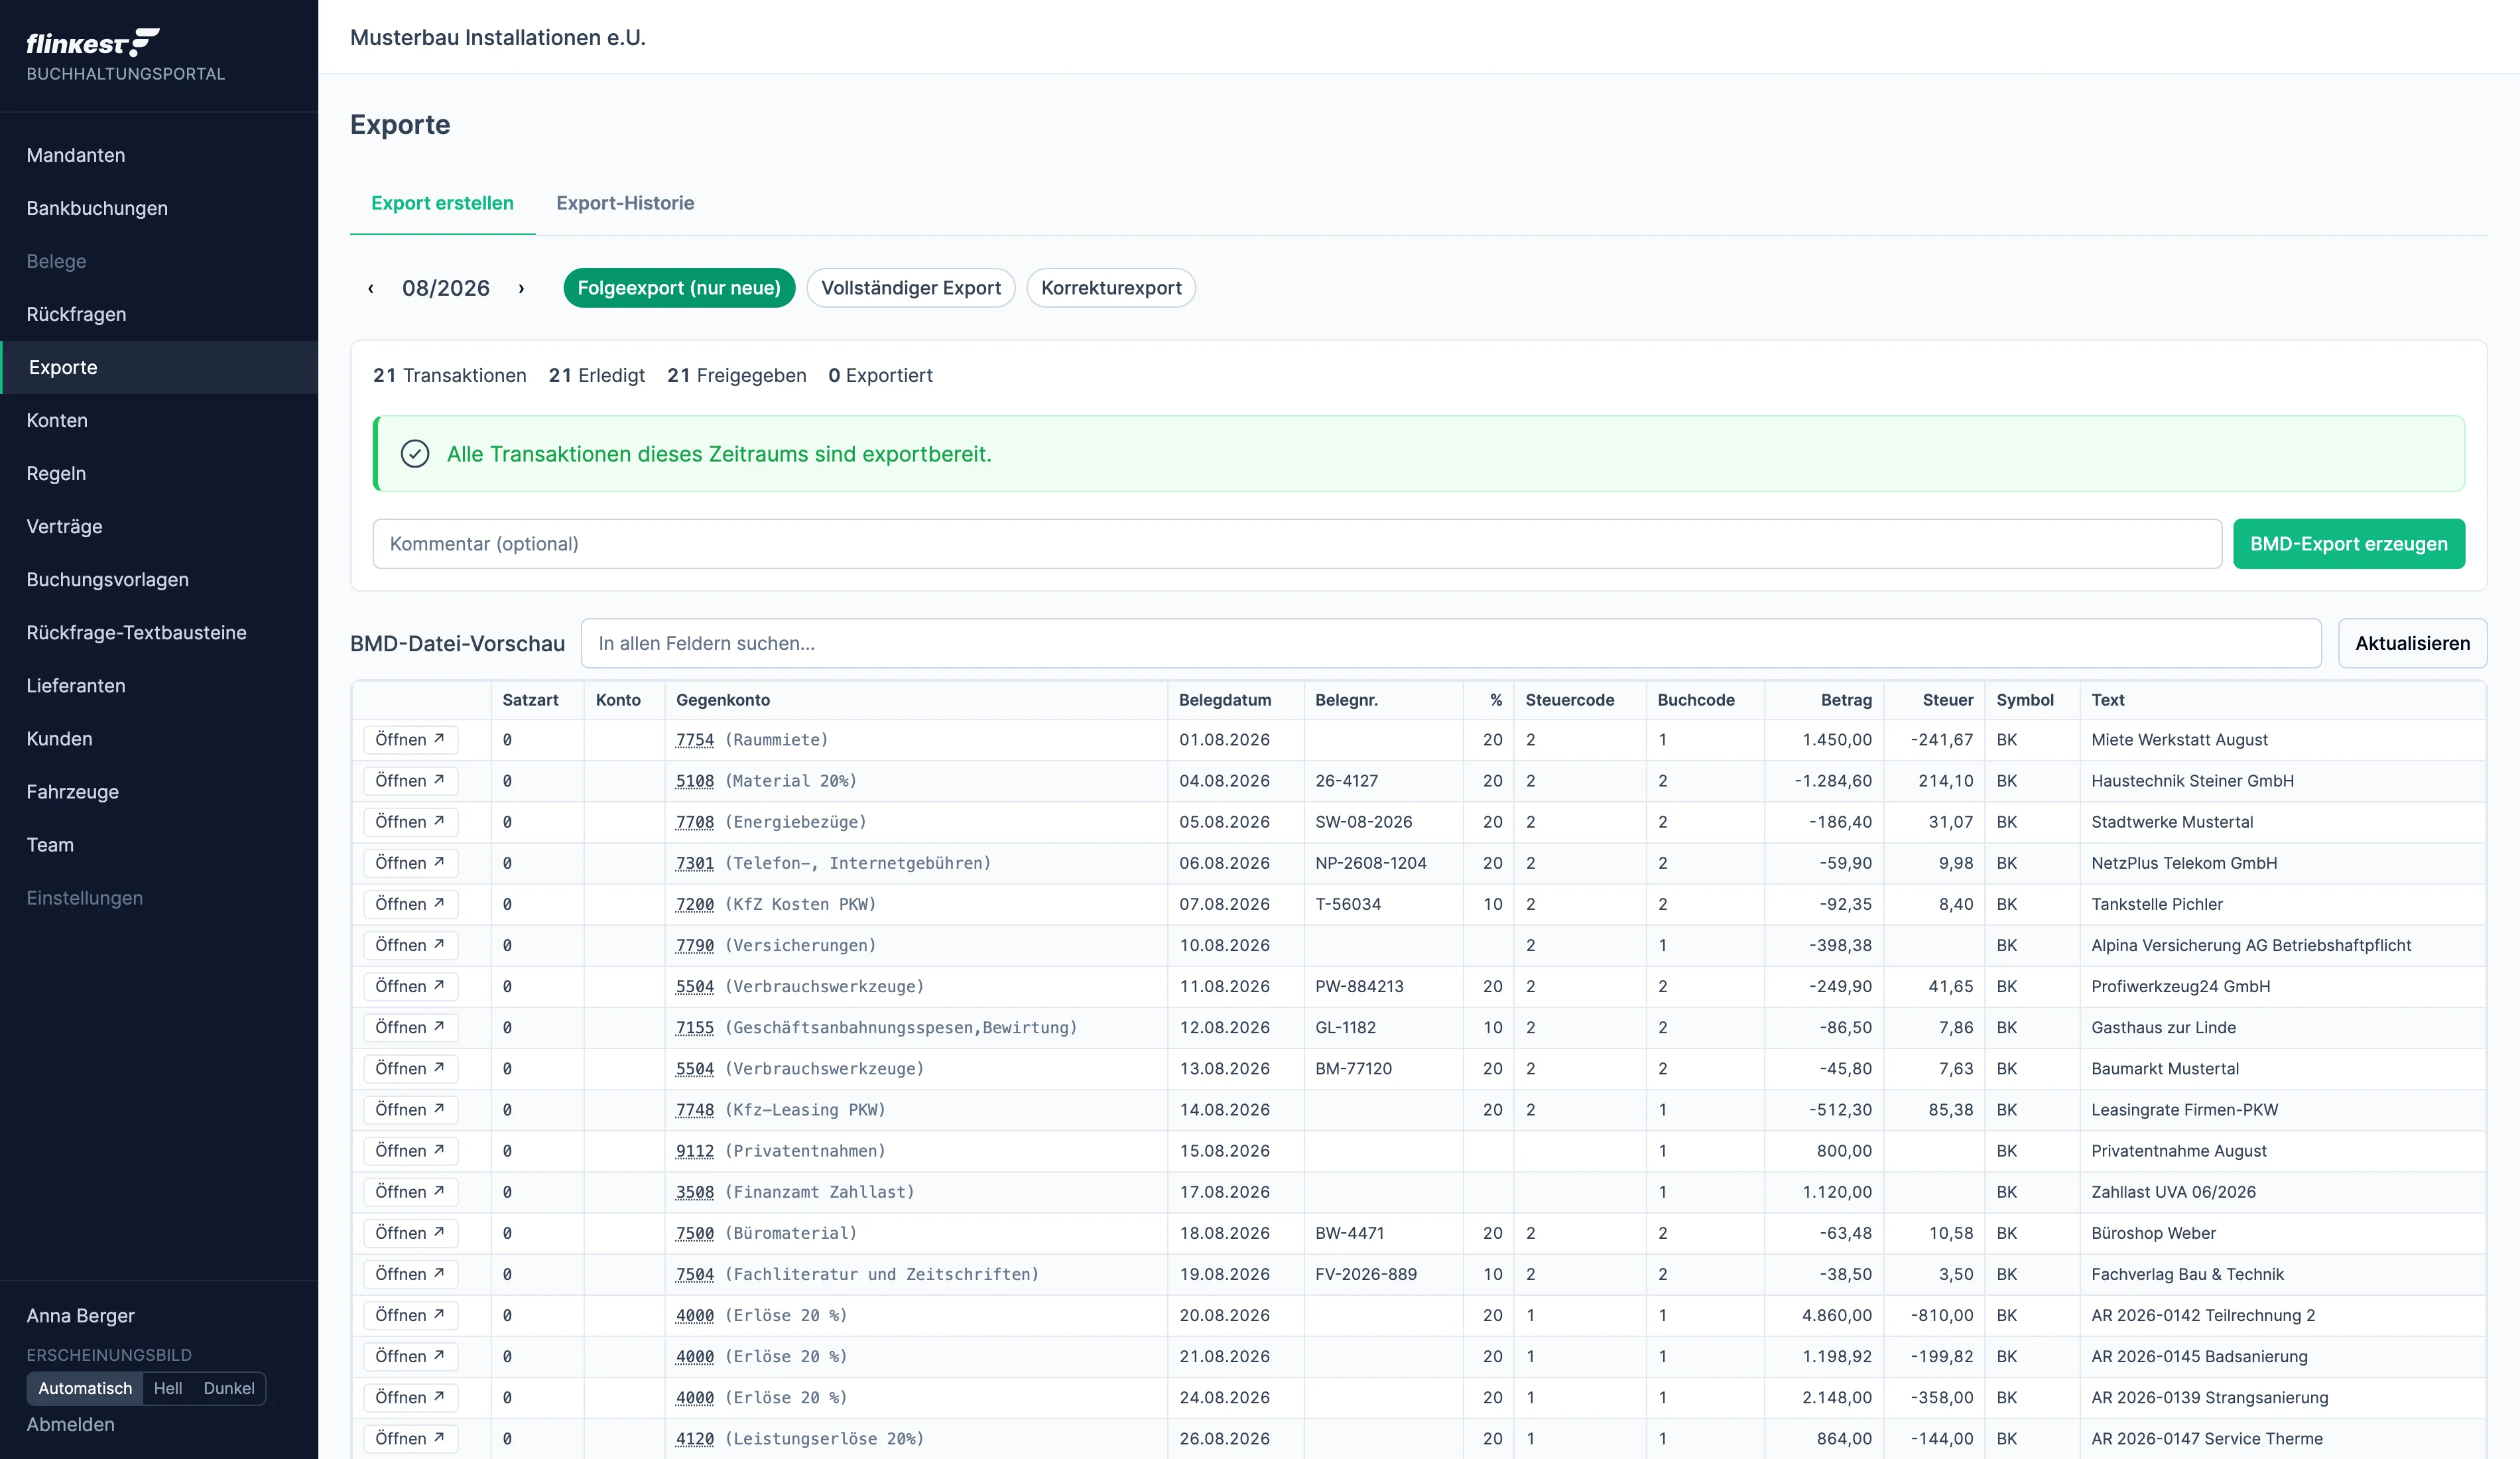This screenshot has height=1459, width=2520.
Task: Open the Tankstelle Pichler transaction
Action: coord(410,904)
